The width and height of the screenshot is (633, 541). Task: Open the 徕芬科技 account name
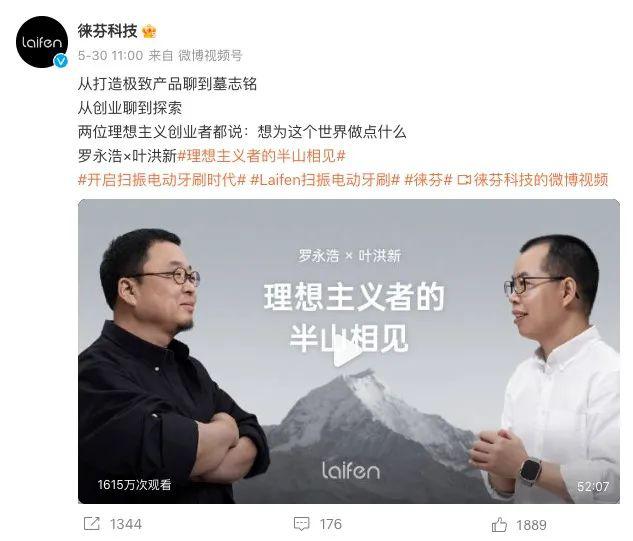tap(107, 31)
